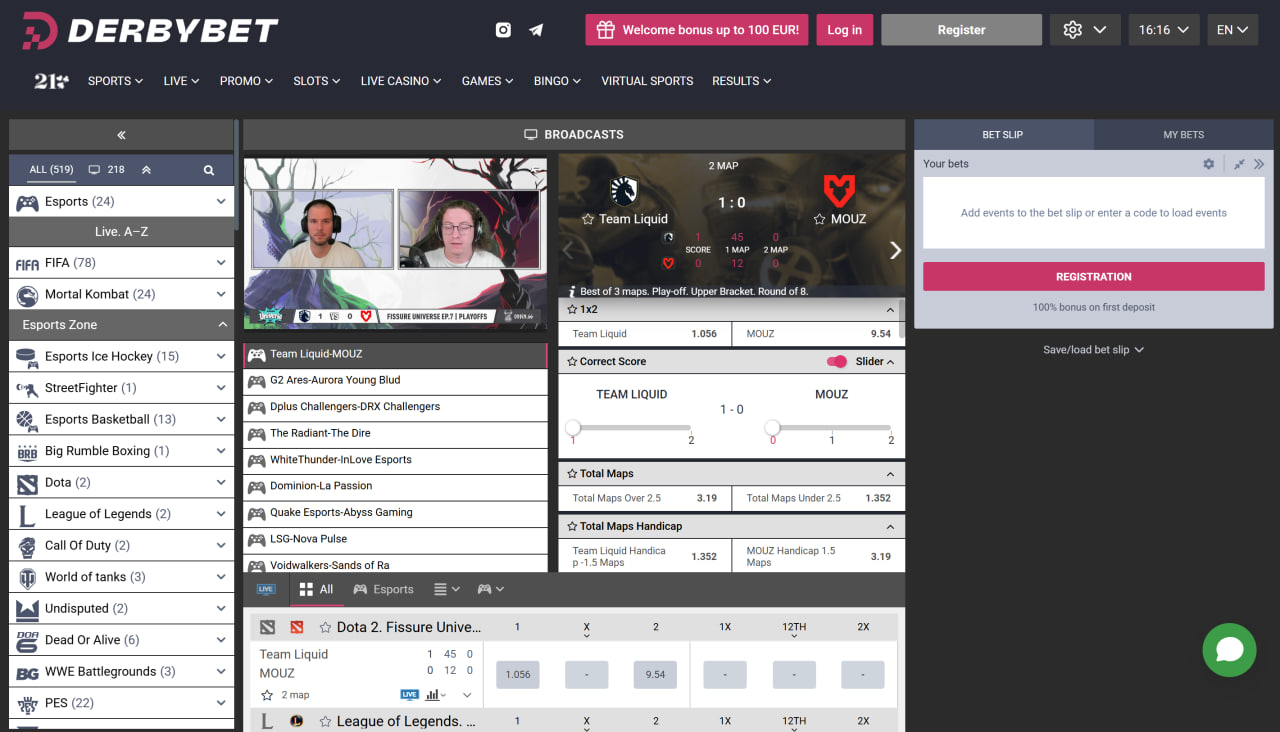Open the Live Casino menu
This screenshot has width=1280, height=732.
click(401, 81)
